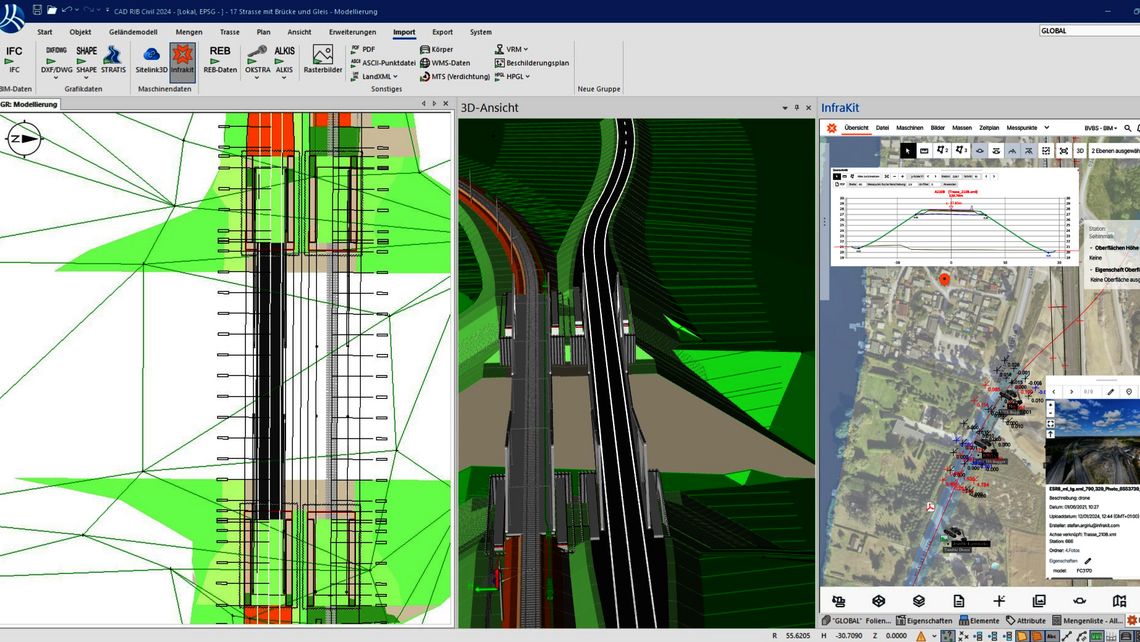Screen dimensions: 1140x642
Task: Open the Bilder tab in InfraKit
Action: [x=938, y=128]
